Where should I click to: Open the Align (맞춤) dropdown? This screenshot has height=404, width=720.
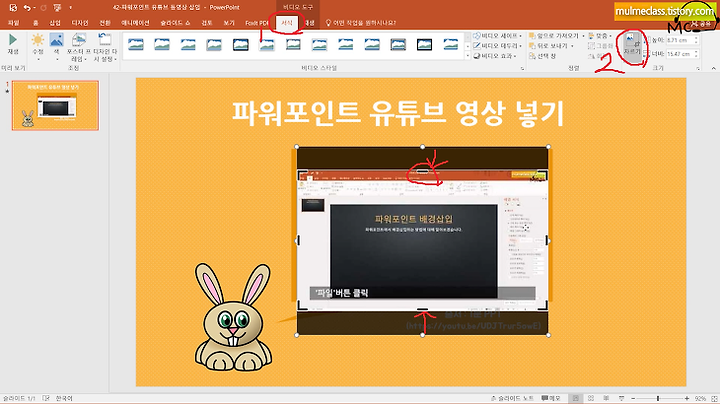tap(600, 36)
